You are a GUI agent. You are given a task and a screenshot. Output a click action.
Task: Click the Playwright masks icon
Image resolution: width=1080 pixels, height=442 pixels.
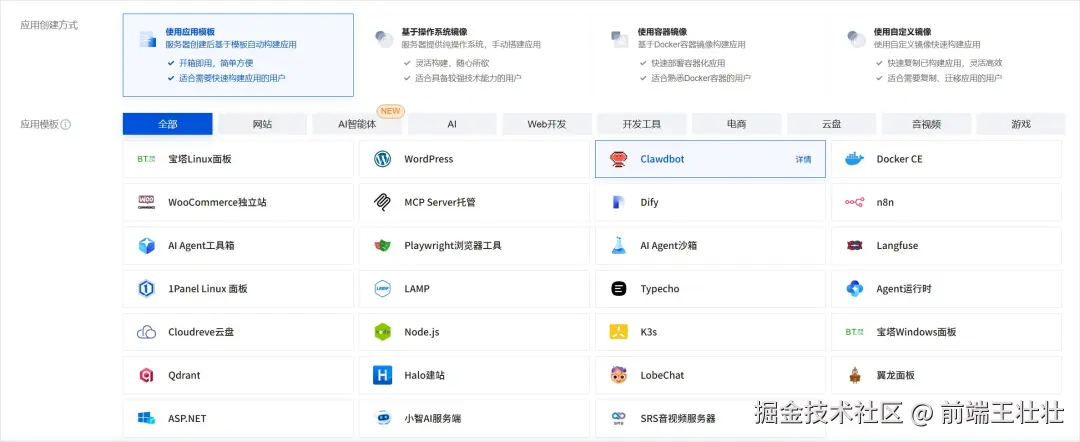point(382,246)
